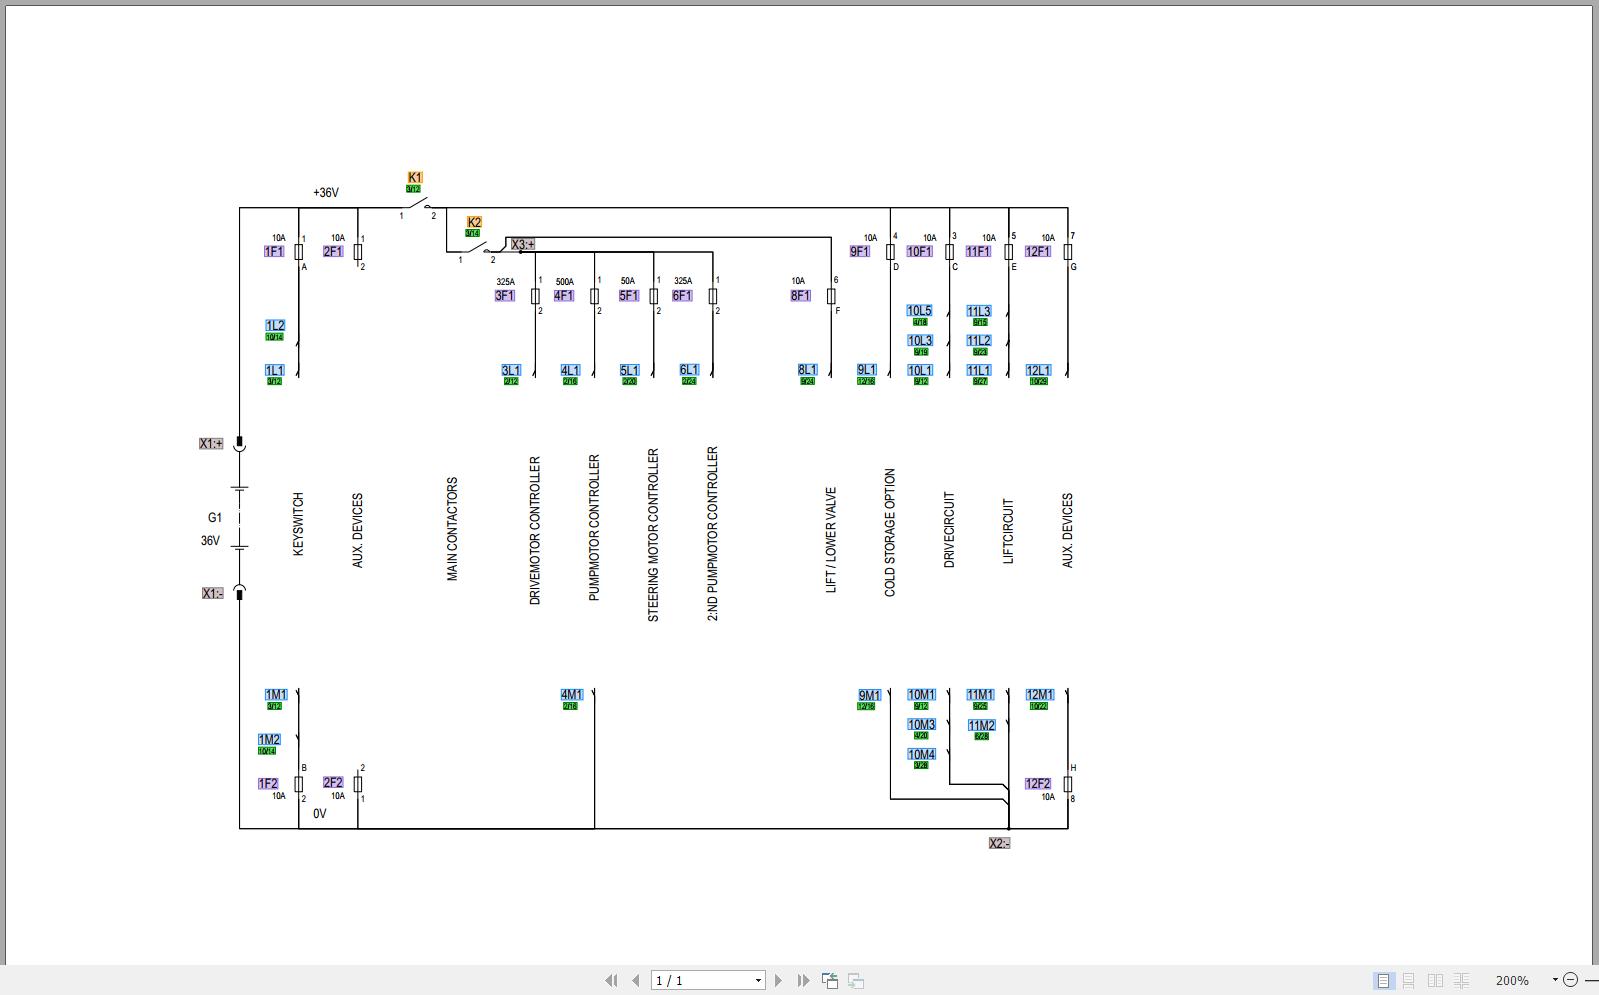Click the 11L3 reference label
The width and height of the screenshot is (1599, 995).
(979, 312)
